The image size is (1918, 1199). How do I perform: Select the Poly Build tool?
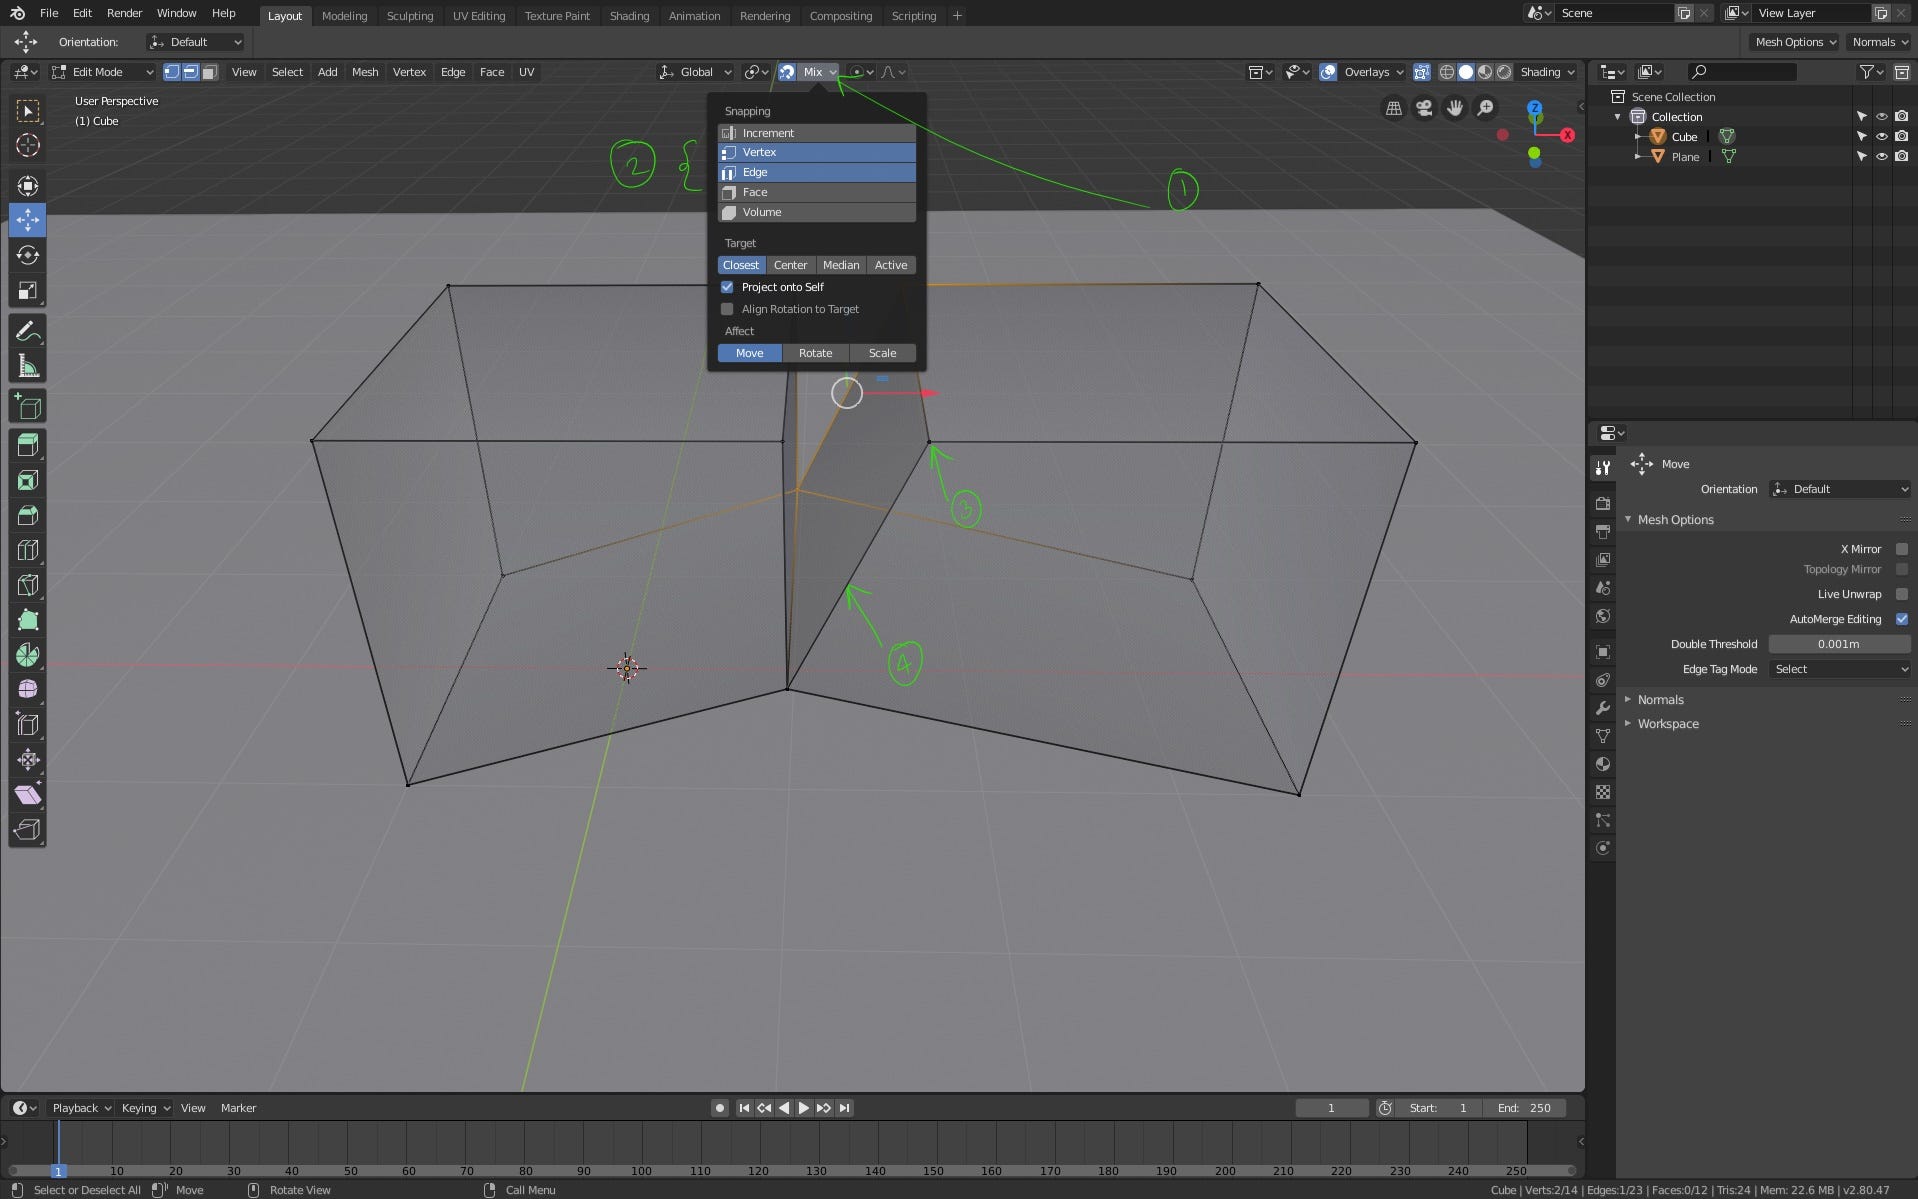pos(28,620)
